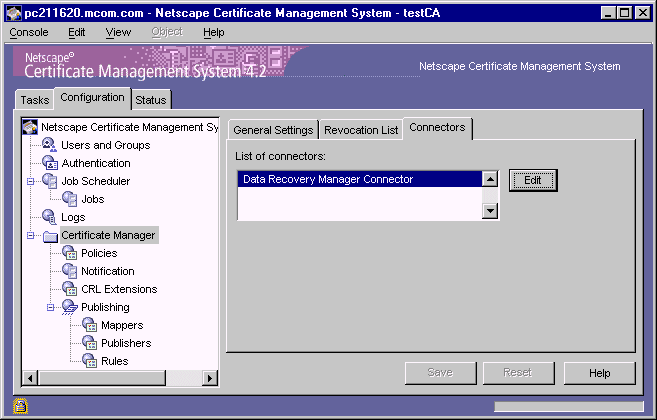Viewport: 657px width, 420px height.
Task: Collapse the Job Scheduler tree node
Action: [31, 181]
